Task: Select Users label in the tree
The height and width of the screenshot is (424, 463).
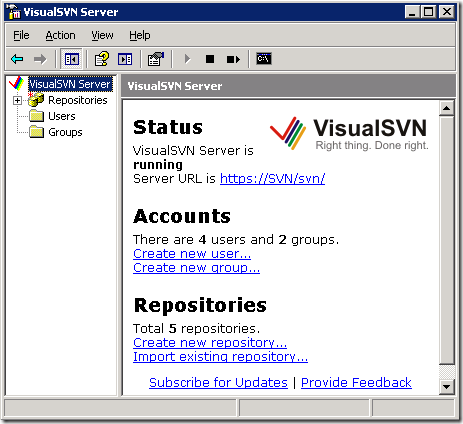Action: click(62, 116)
